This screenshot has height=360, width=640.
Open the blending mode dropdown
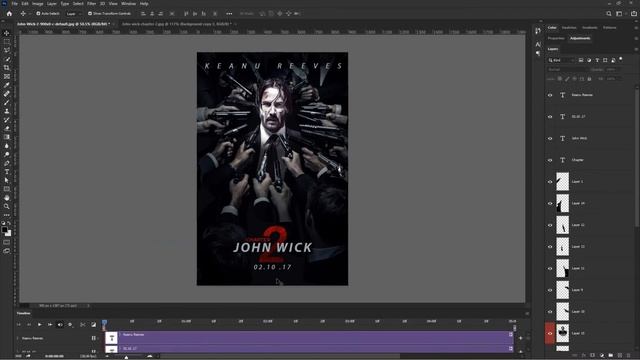click(x=567, y=69)
